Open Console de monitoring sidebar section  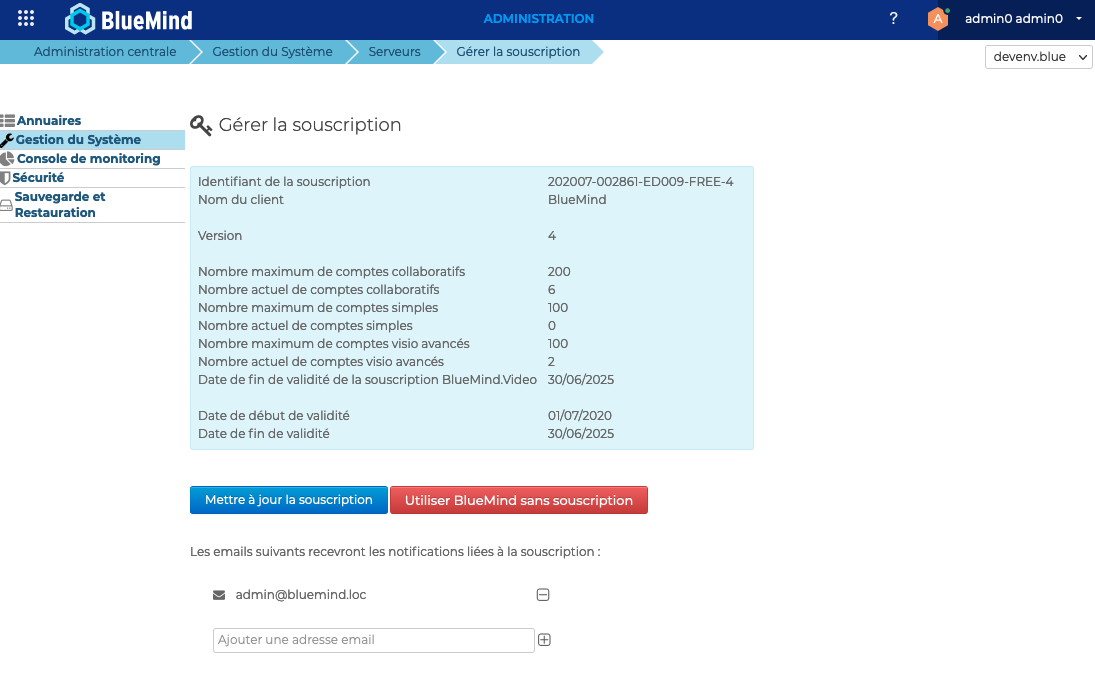(x=89, y=159)
